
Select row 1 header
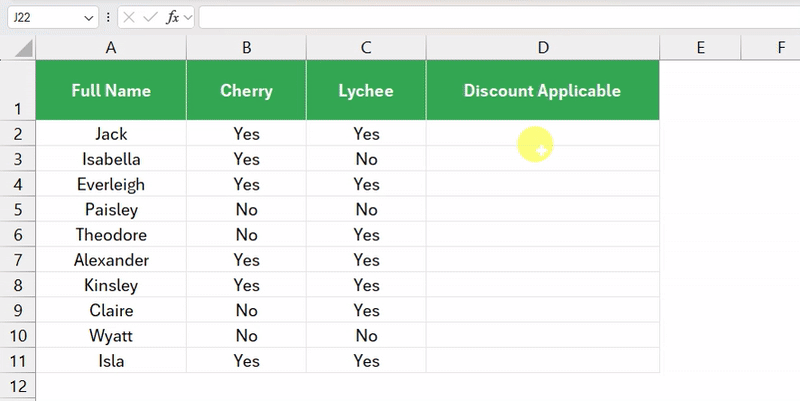pyautogui.click(x=18, y=90)
